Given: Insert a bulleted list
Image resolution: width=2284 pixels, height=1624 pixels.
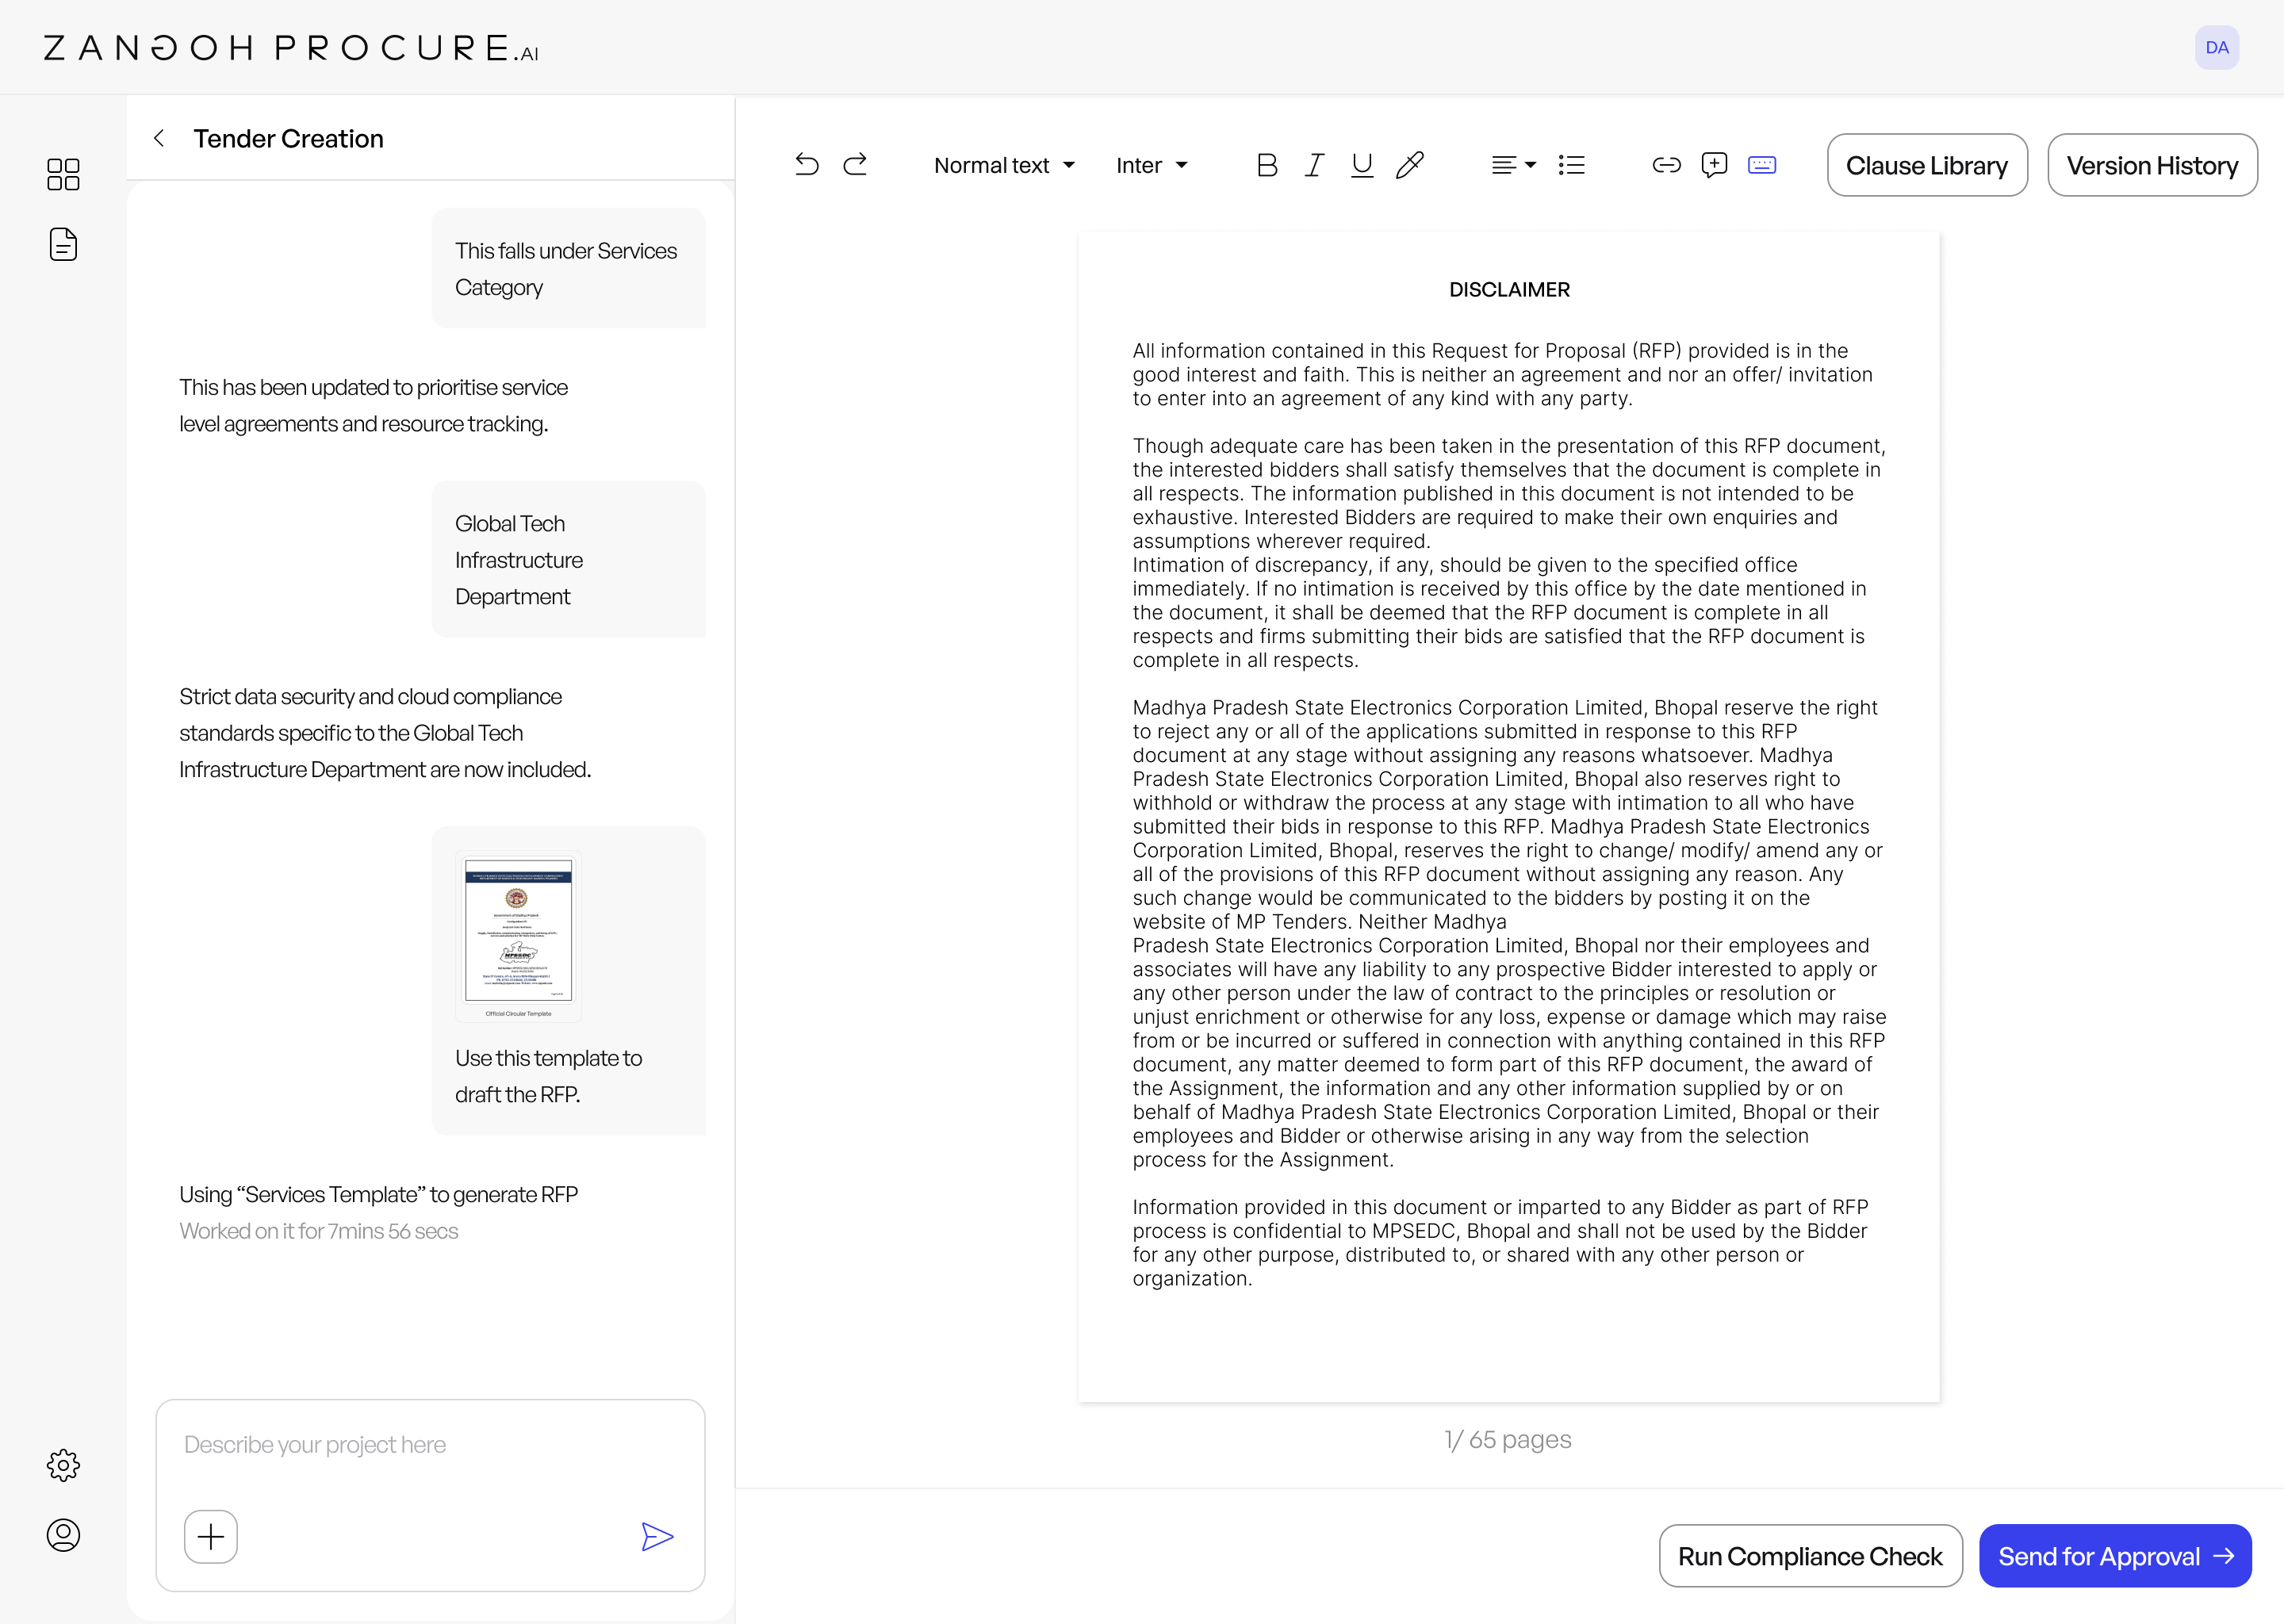Looking at the screenshot, I should (x=1571, y=165).
